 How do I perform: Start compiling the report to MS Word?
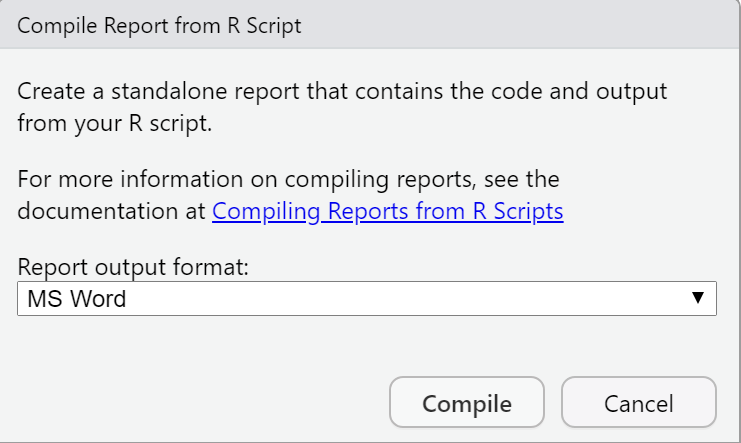pyautogui.click(x=467, y=402)
